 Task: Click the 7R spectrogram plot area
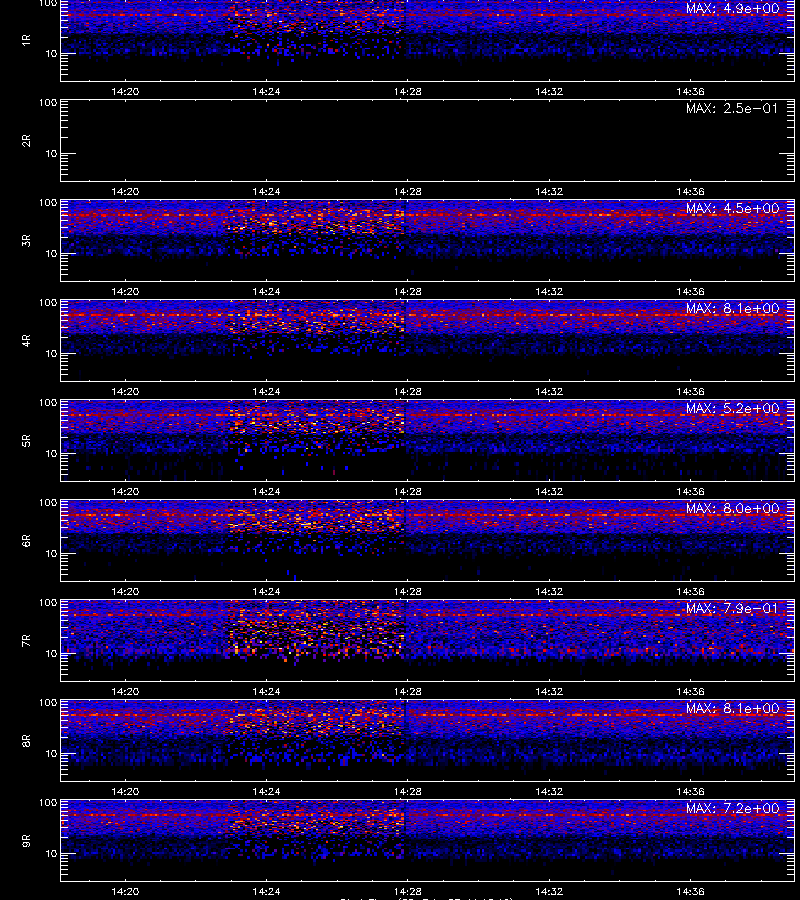coord(427,641)
